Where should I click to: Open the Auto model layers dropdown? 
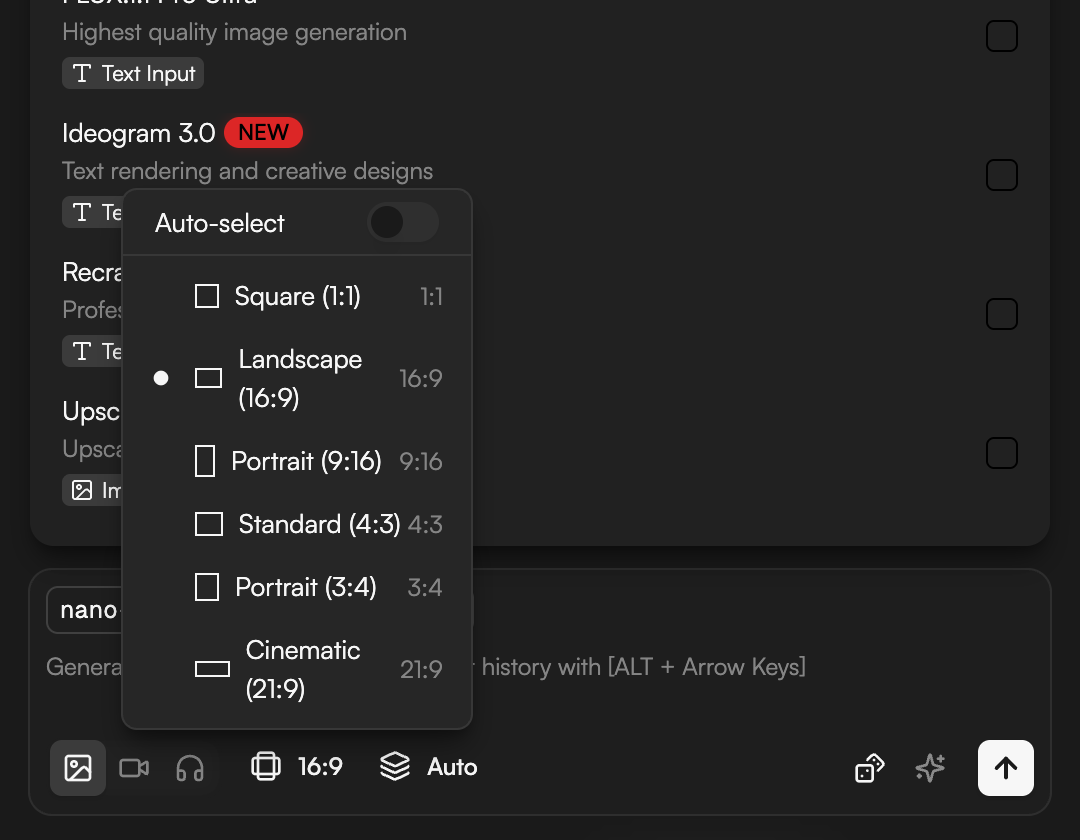tap(428, 767)
